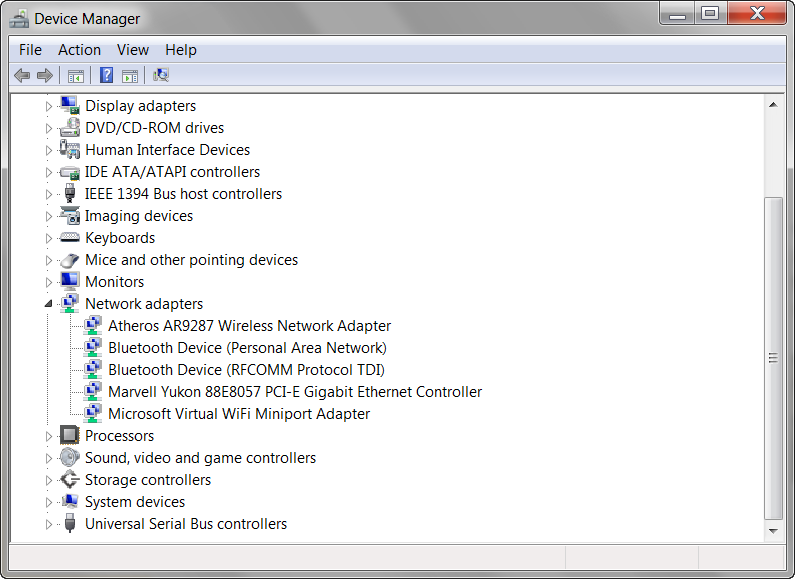Select Bluetooth Device (RFCOMM Protocol TDI)

246,370
